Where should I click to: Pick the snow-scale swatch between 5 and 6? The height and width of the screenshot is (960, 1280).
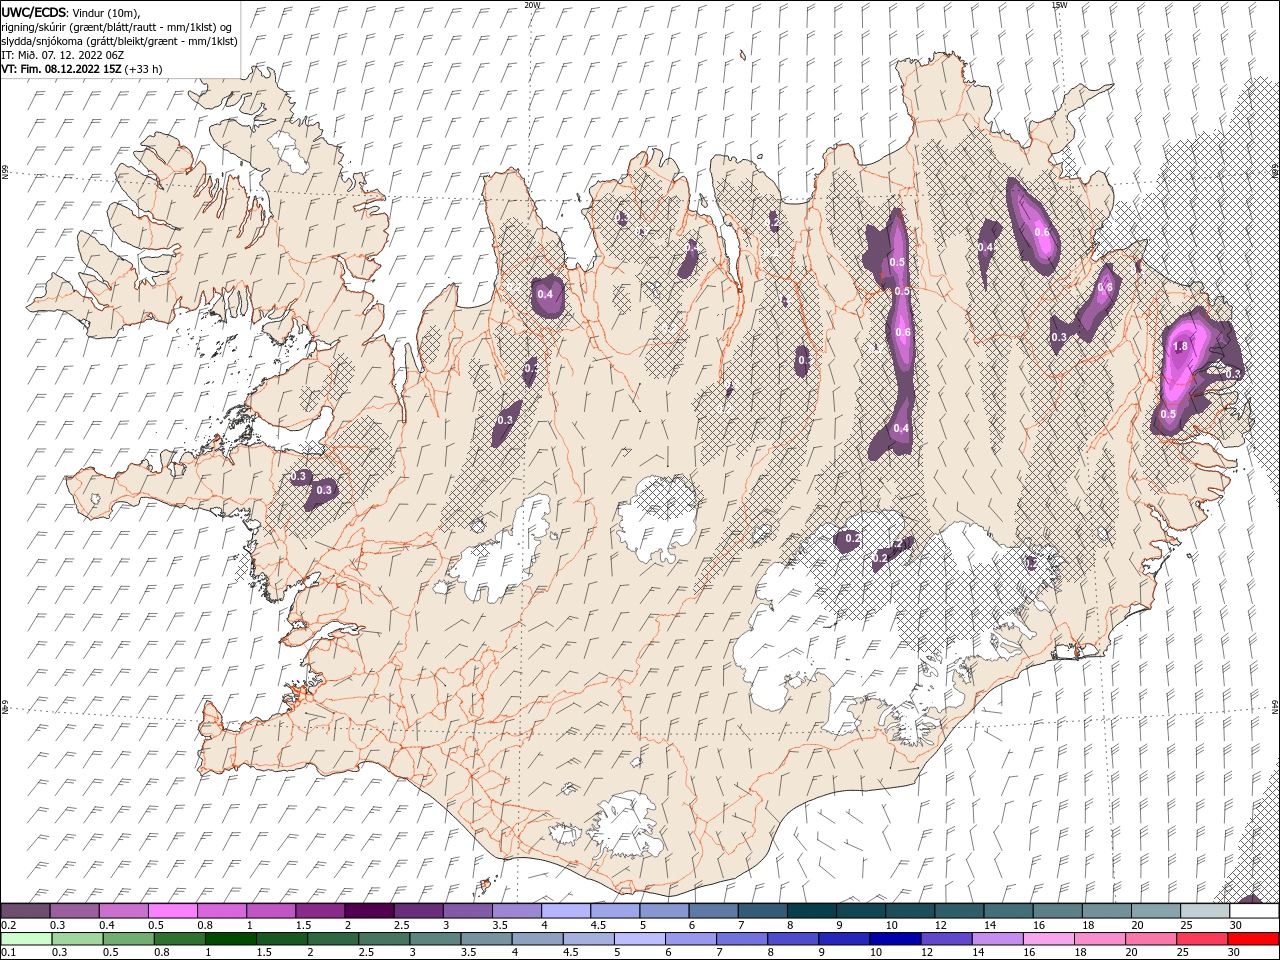664,911
